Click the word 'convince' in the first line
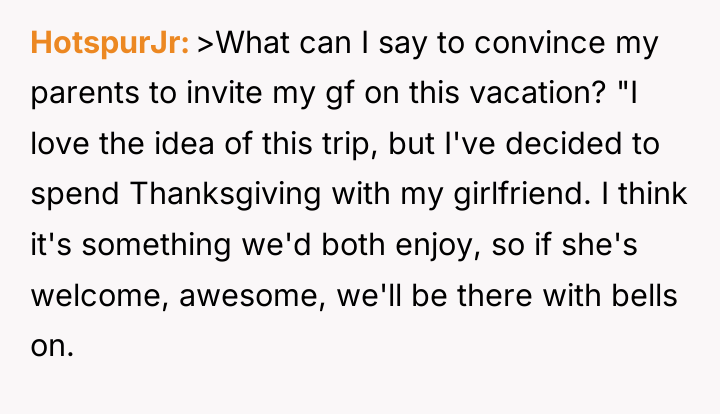Image resolution: width=720 pixels, height=414 pixels. (x=540, y=44)
